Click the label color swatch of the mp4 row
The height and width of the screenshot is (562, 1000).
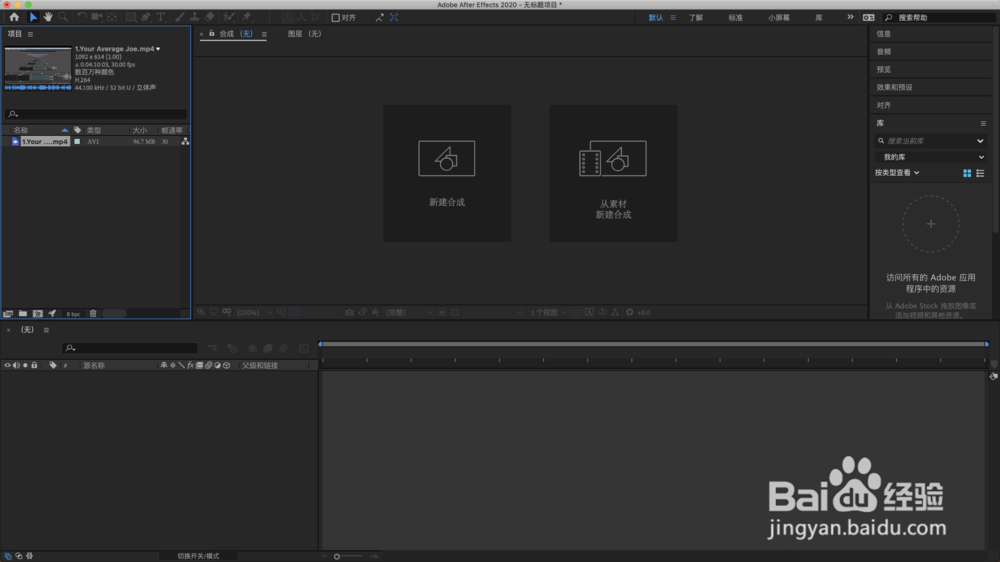tap(77, 142)
